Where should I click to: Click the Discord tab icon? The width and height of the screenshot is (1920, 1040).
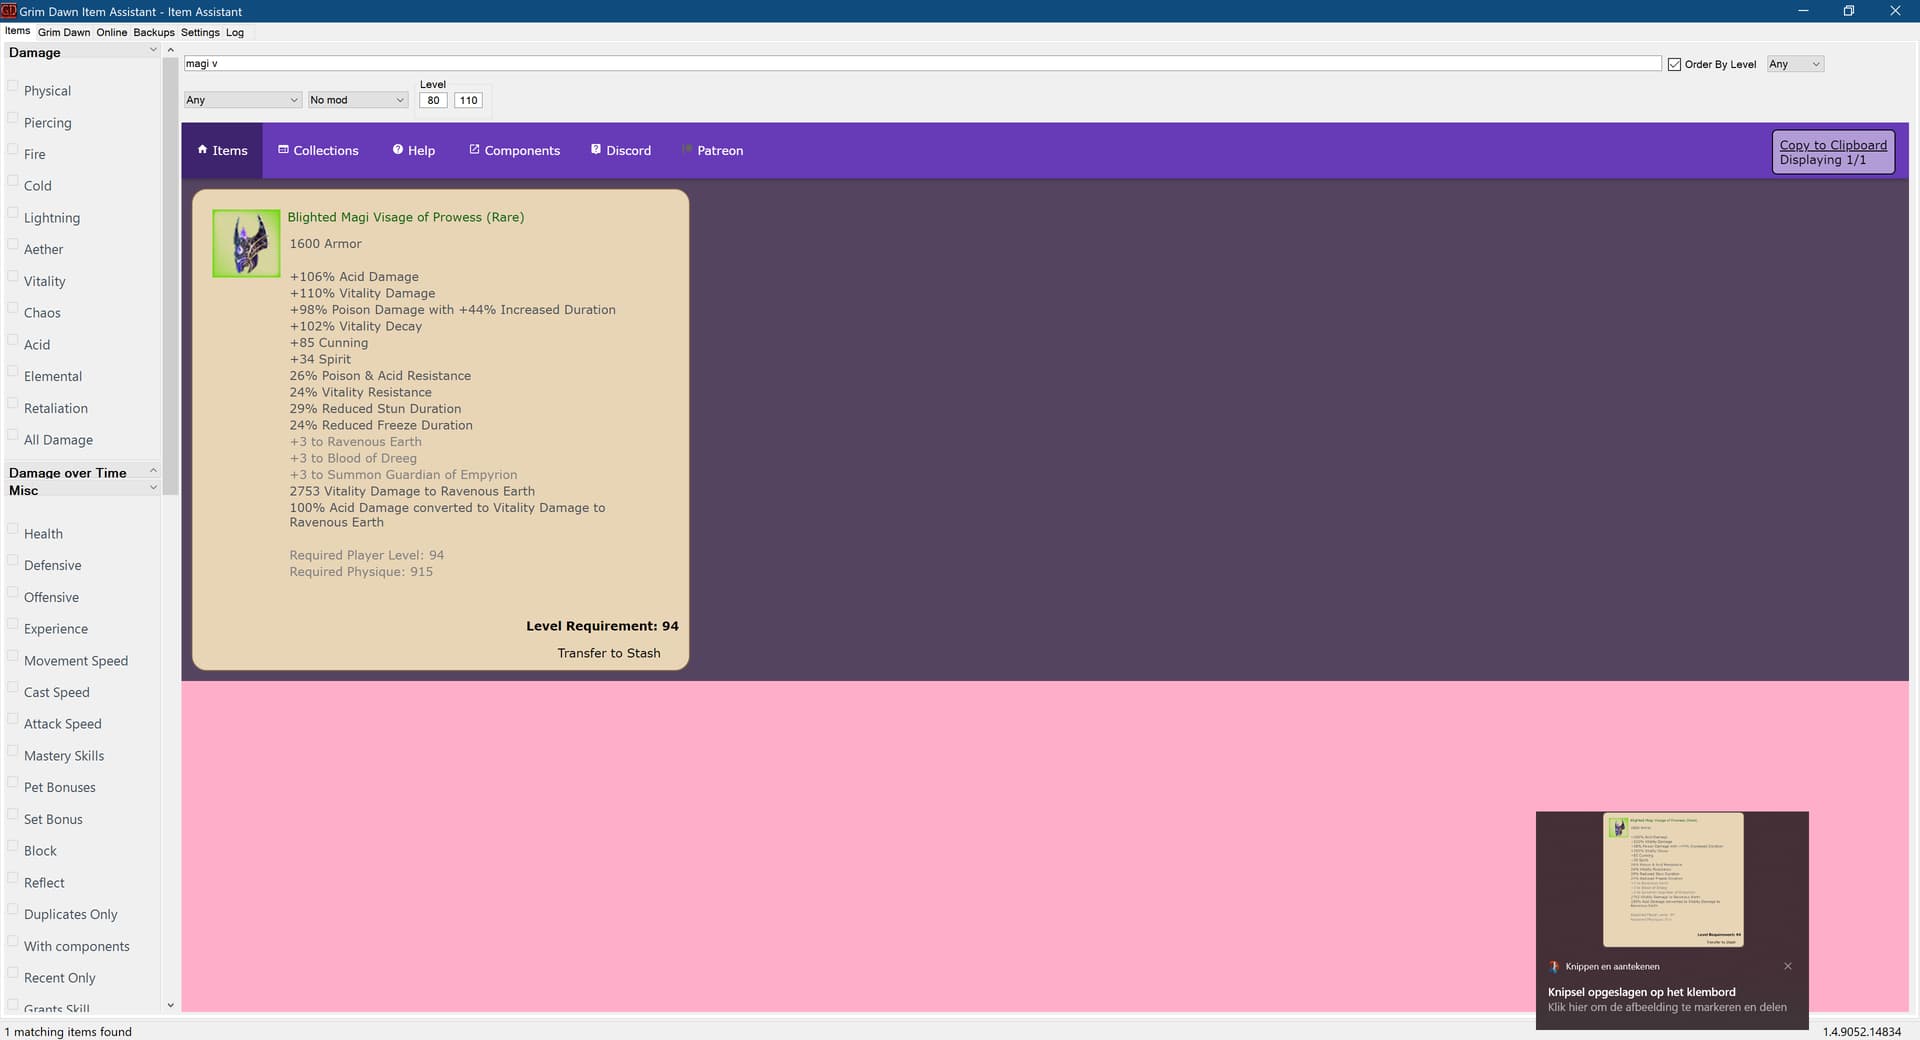pyautogui.click(x=596, y=150)
